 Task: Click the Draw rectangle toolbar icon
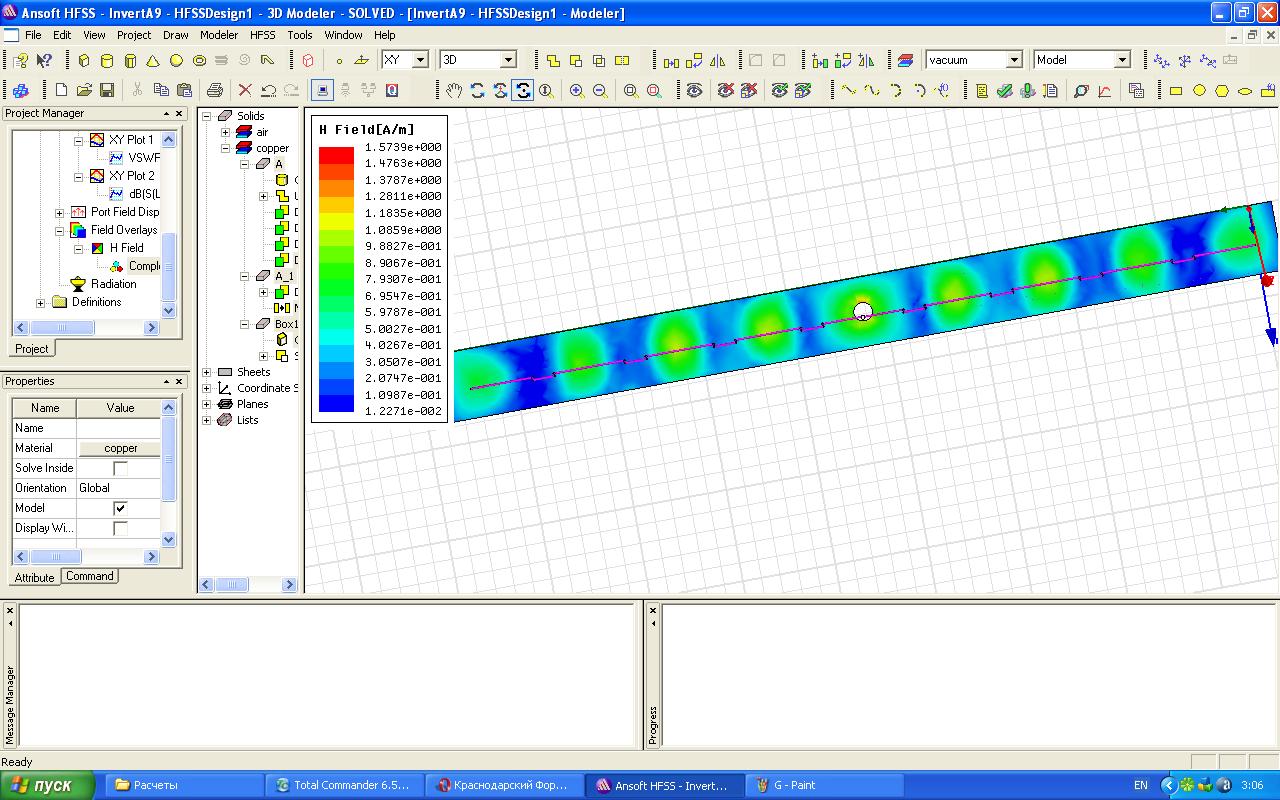pos(1176,91)
